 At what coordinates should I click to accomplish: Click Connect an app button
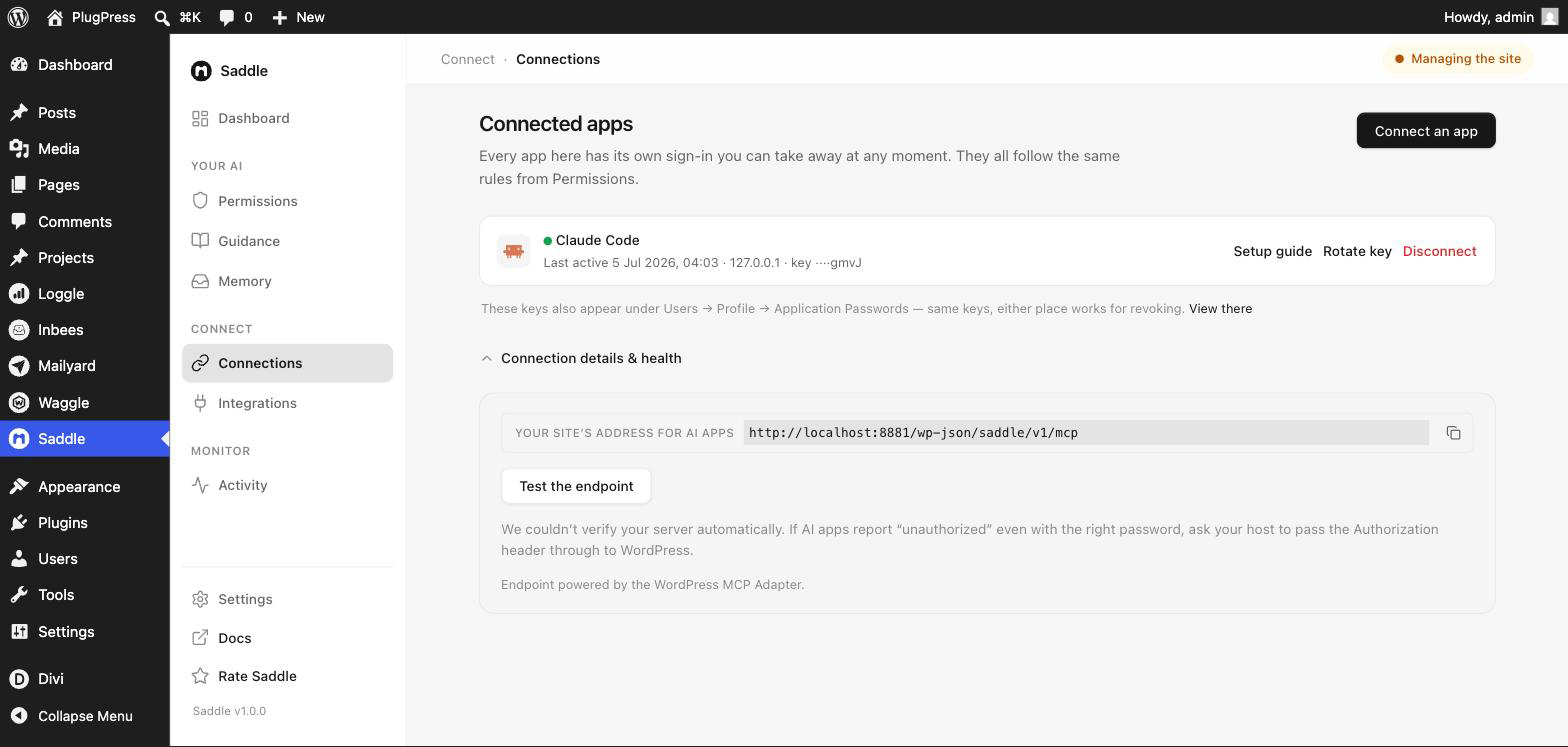point(1426,131)
